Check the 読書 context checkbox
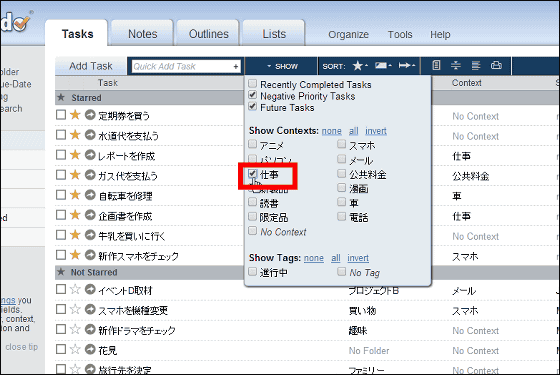Image resolution: width=560 pixels, height=375 pixels. point(252,202)
